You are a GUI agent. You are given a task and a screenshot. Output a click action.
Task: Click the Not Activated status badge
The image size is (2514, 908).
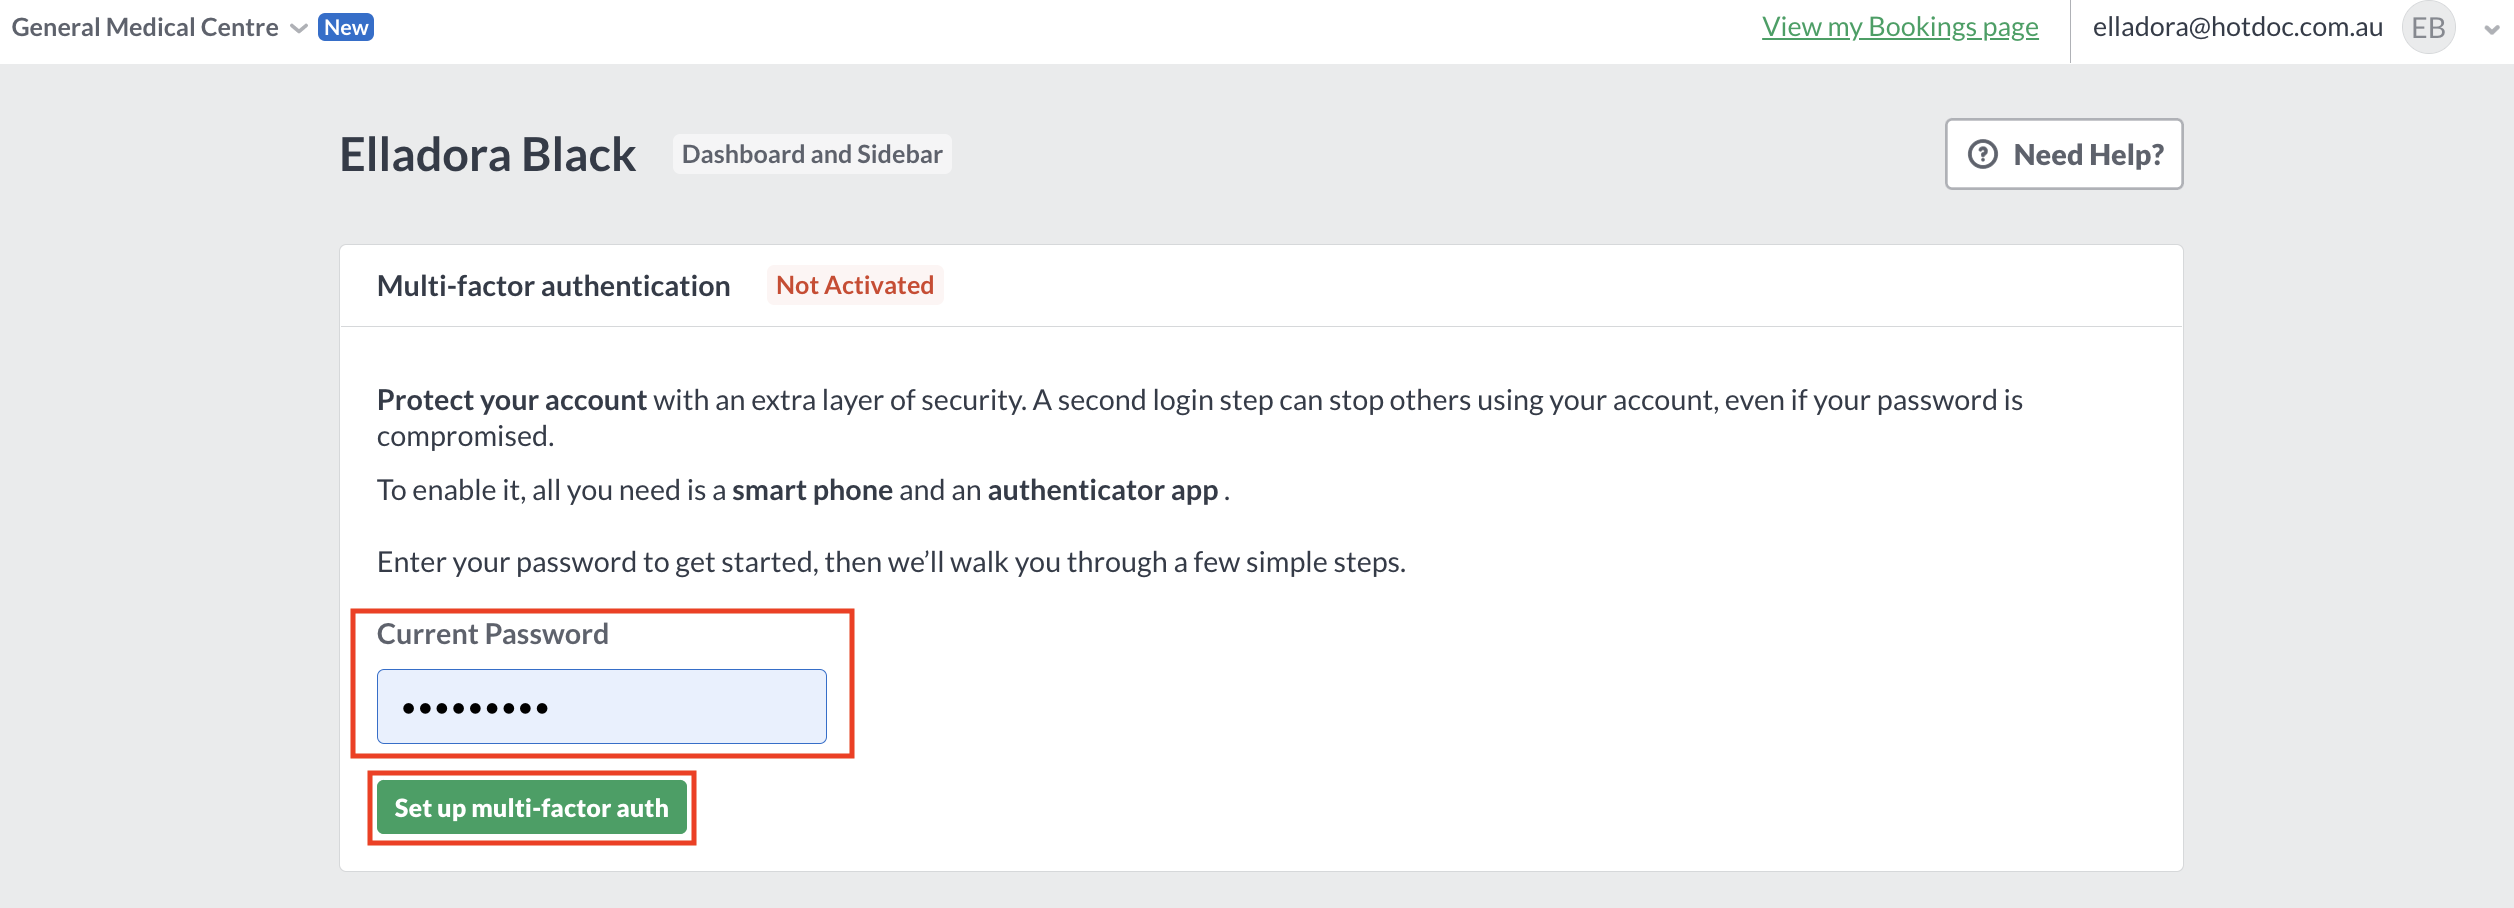(855, 285)
